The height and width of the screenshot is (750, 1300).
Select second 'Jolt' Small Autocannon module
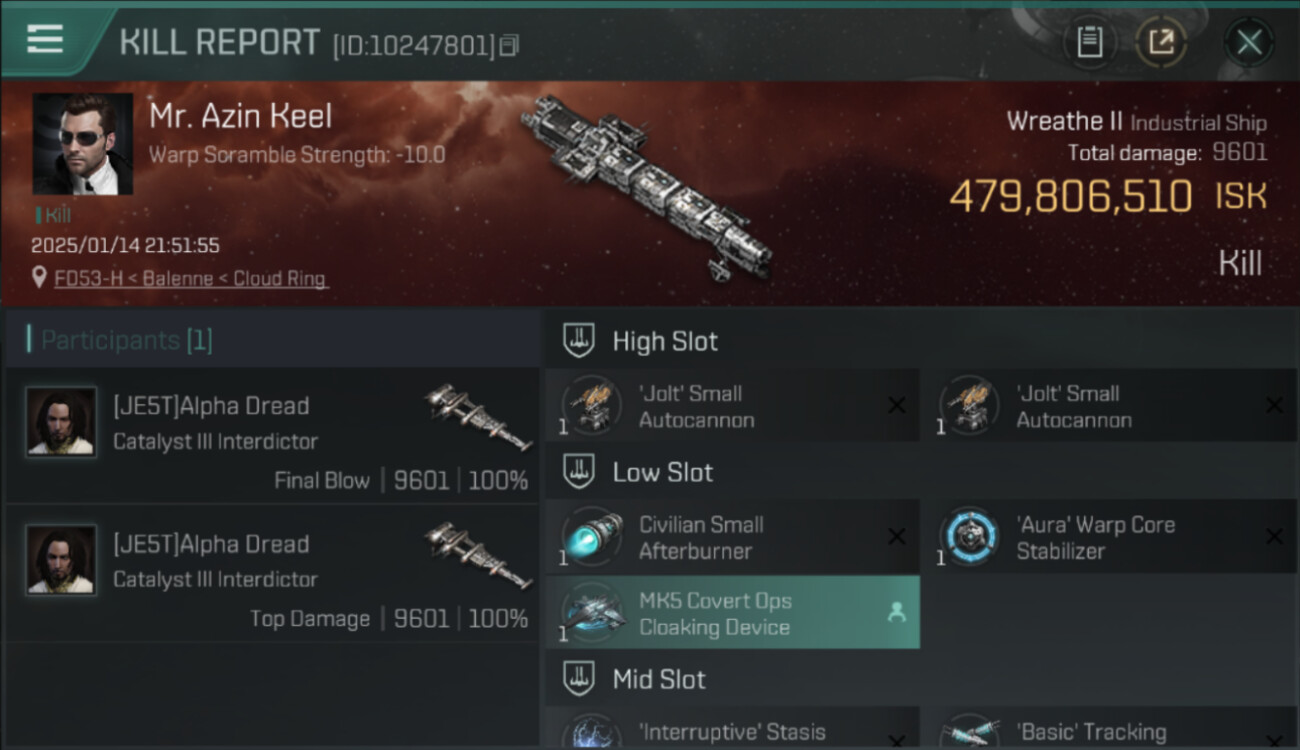1110,406
